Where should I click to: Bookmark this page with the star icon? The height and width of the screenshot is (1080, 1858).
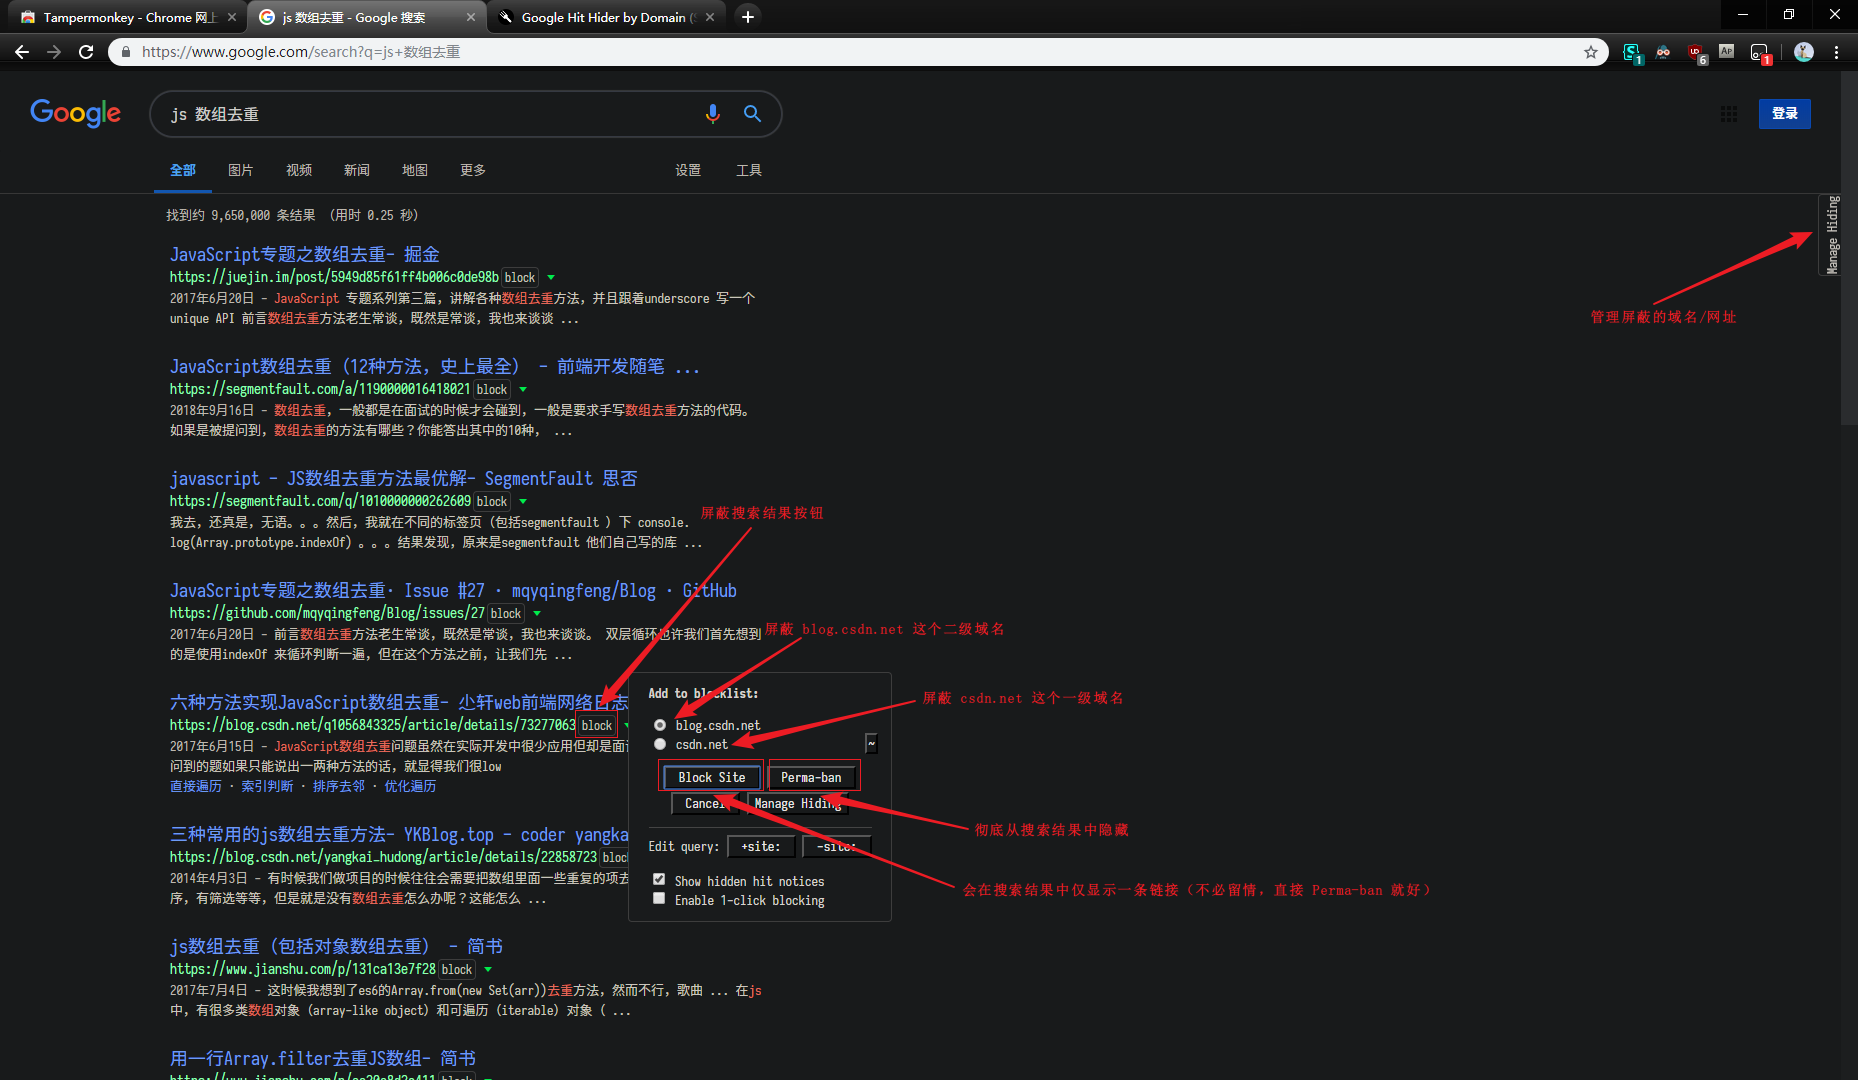click(1590, 52)
